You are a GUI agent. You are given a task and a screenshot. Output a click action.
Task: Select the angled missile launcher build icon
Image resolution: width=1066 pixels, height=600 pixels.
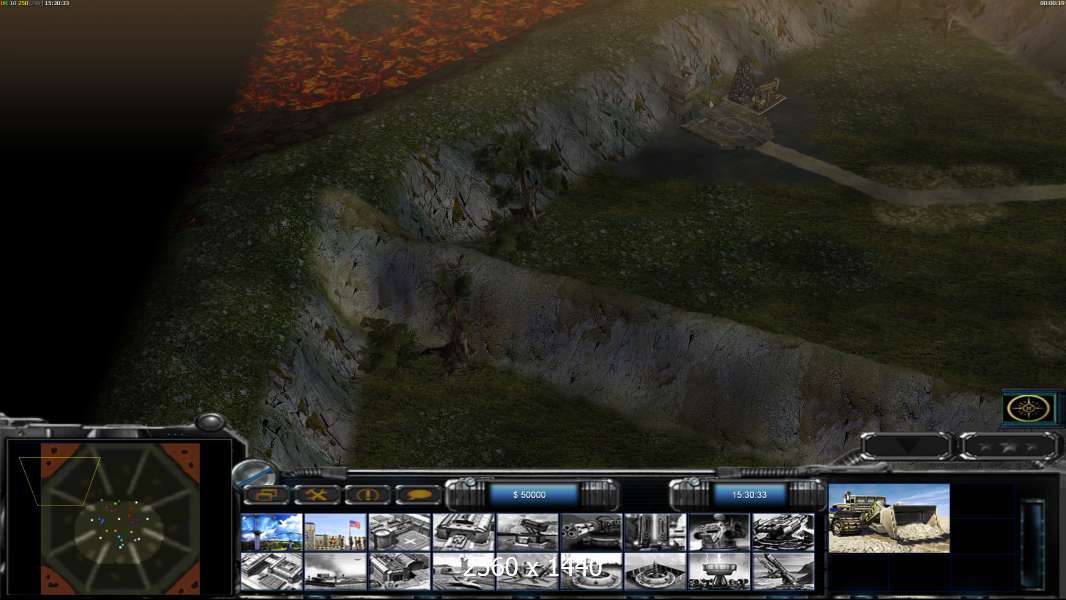[x=783, y=571]
